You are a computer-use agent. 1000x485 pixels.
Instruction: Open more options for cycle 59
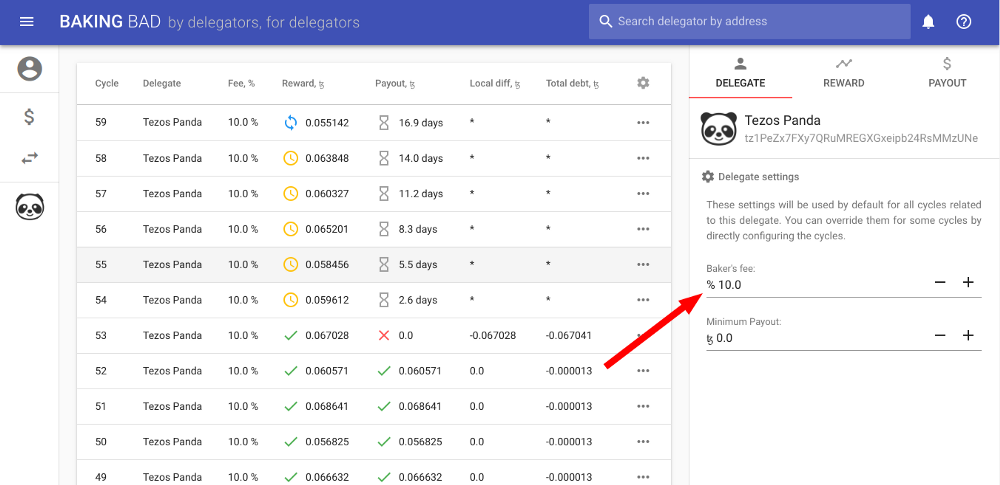click(x=643, y=123)
